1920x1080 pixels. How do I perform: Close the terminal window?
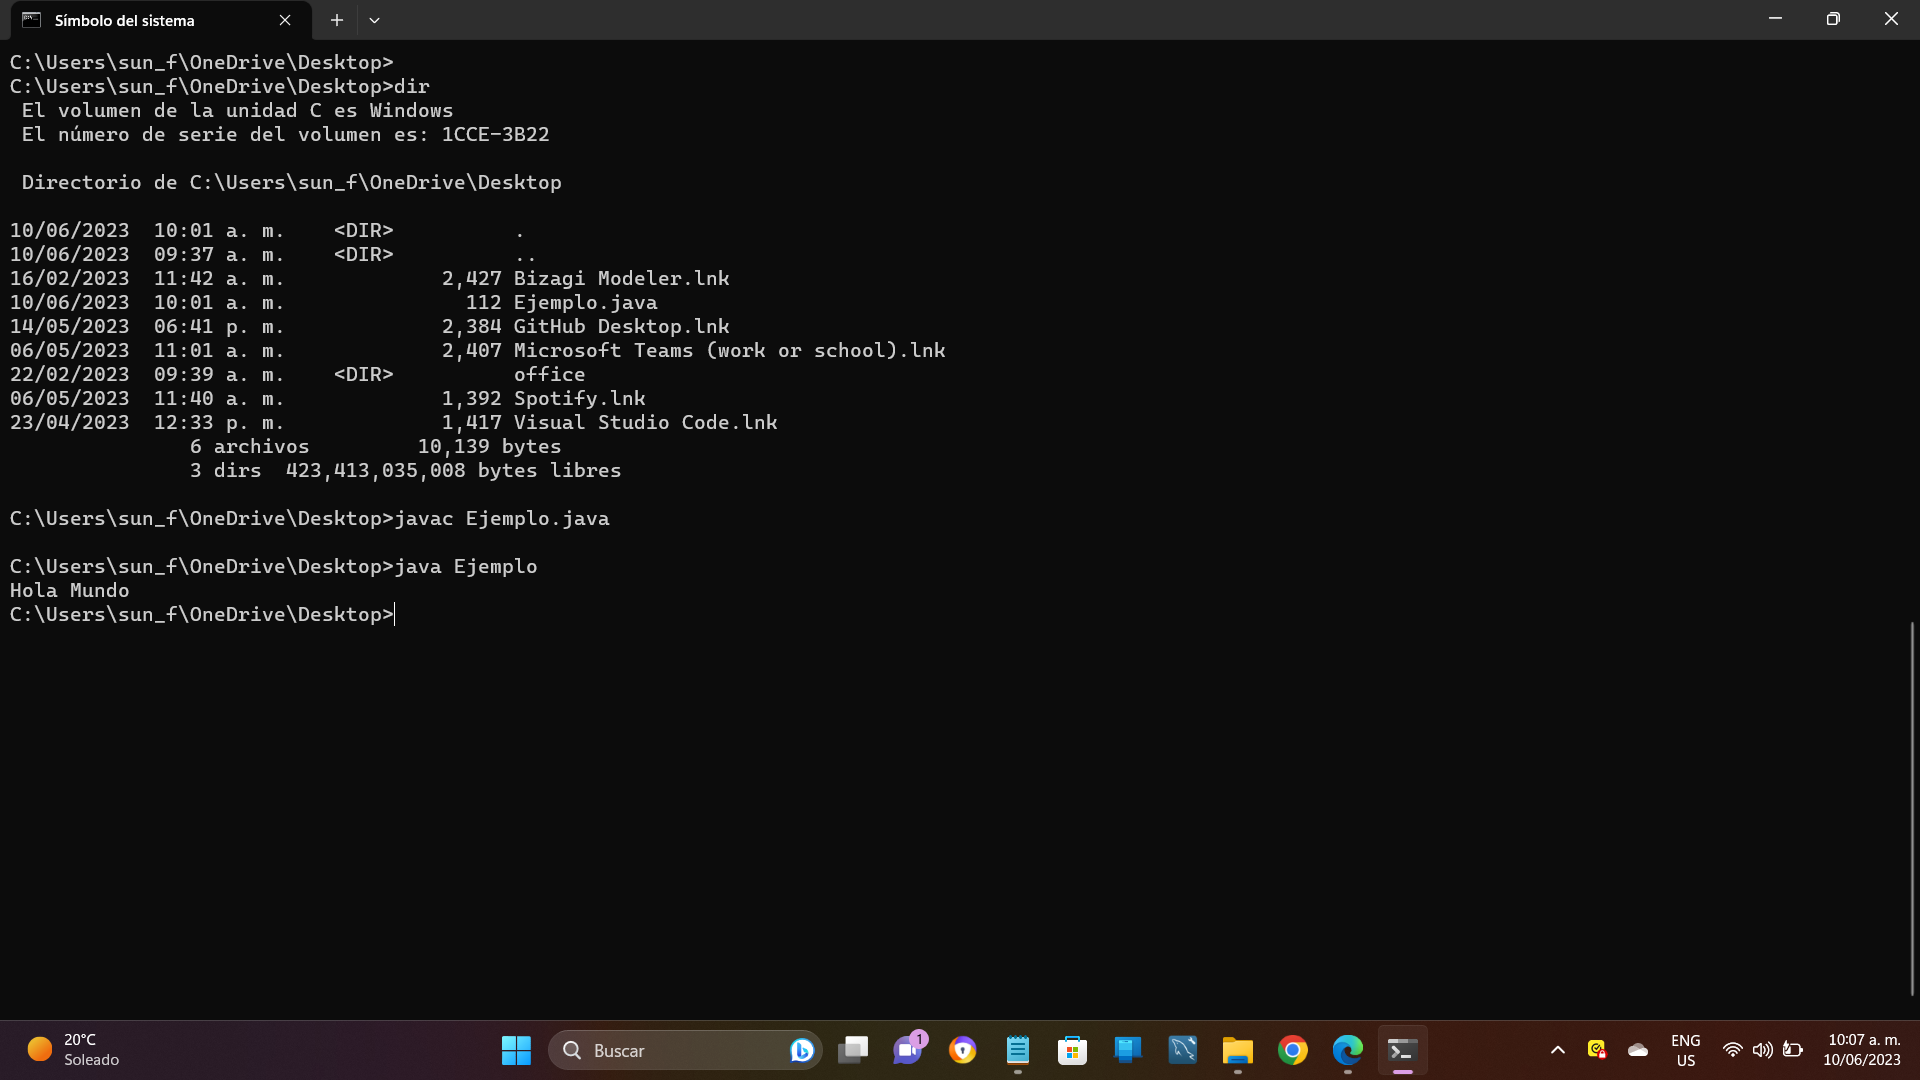tap(1891, 19)
